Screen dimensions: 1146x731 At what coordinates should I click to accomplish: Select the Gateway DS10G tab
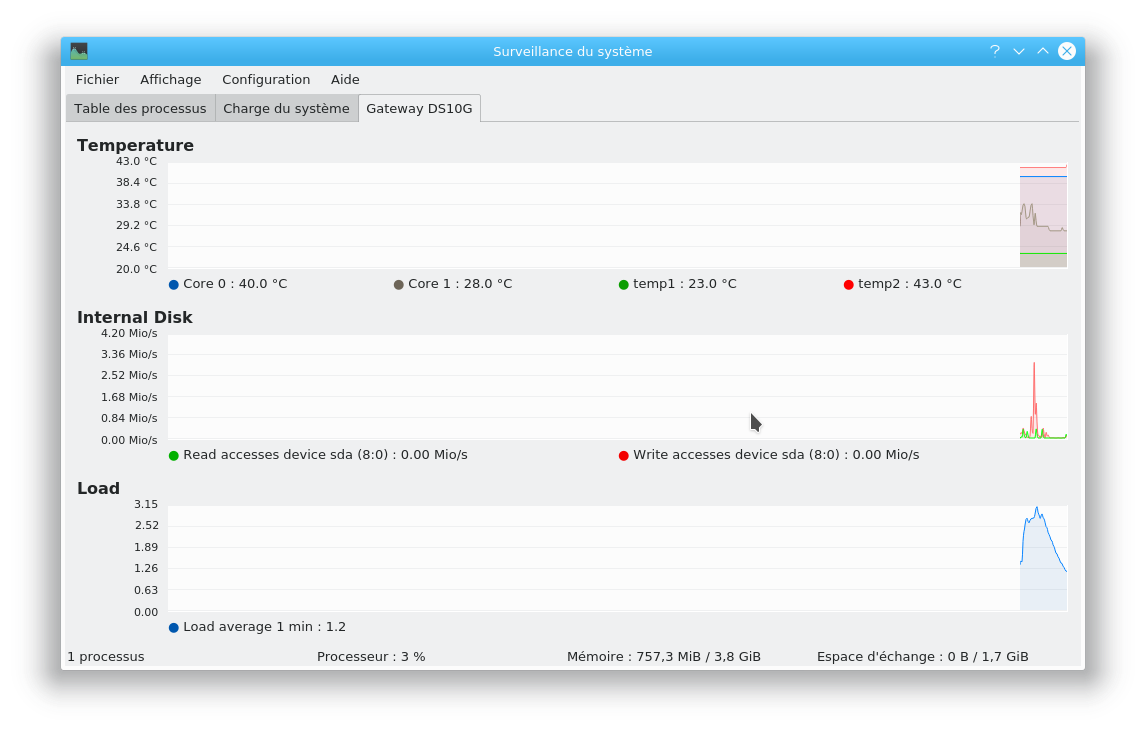coord(420,108)
